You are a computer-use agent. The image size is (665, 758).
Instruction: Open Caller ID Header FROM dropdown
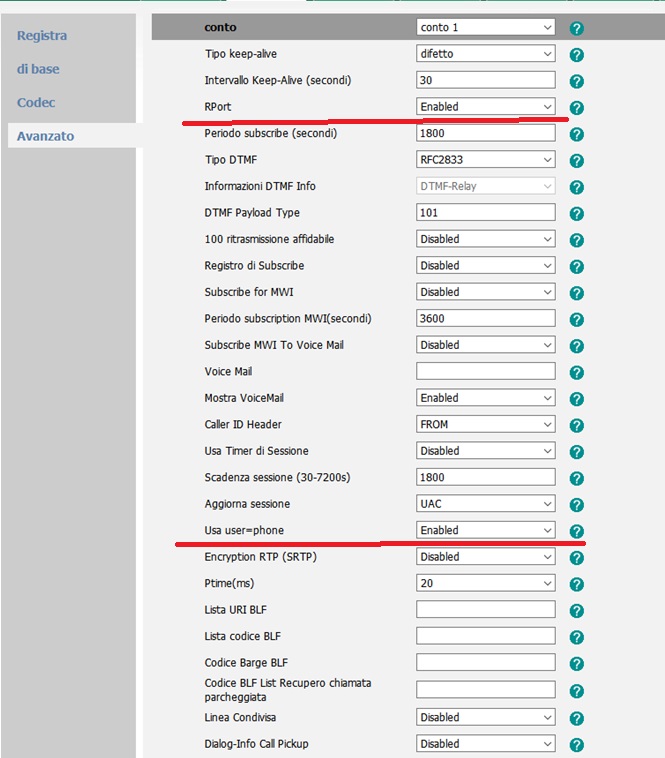[486, 424]
